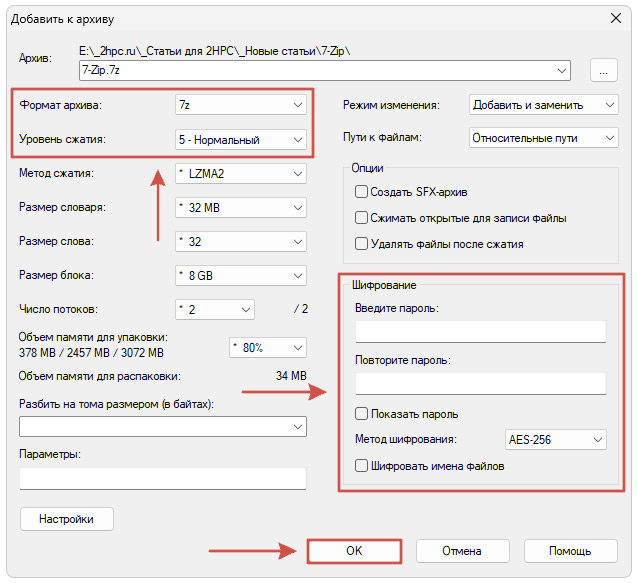Open the word size dropdown showing 32
The width and height of the screenshot is (637, 583).
pos(240,242)
